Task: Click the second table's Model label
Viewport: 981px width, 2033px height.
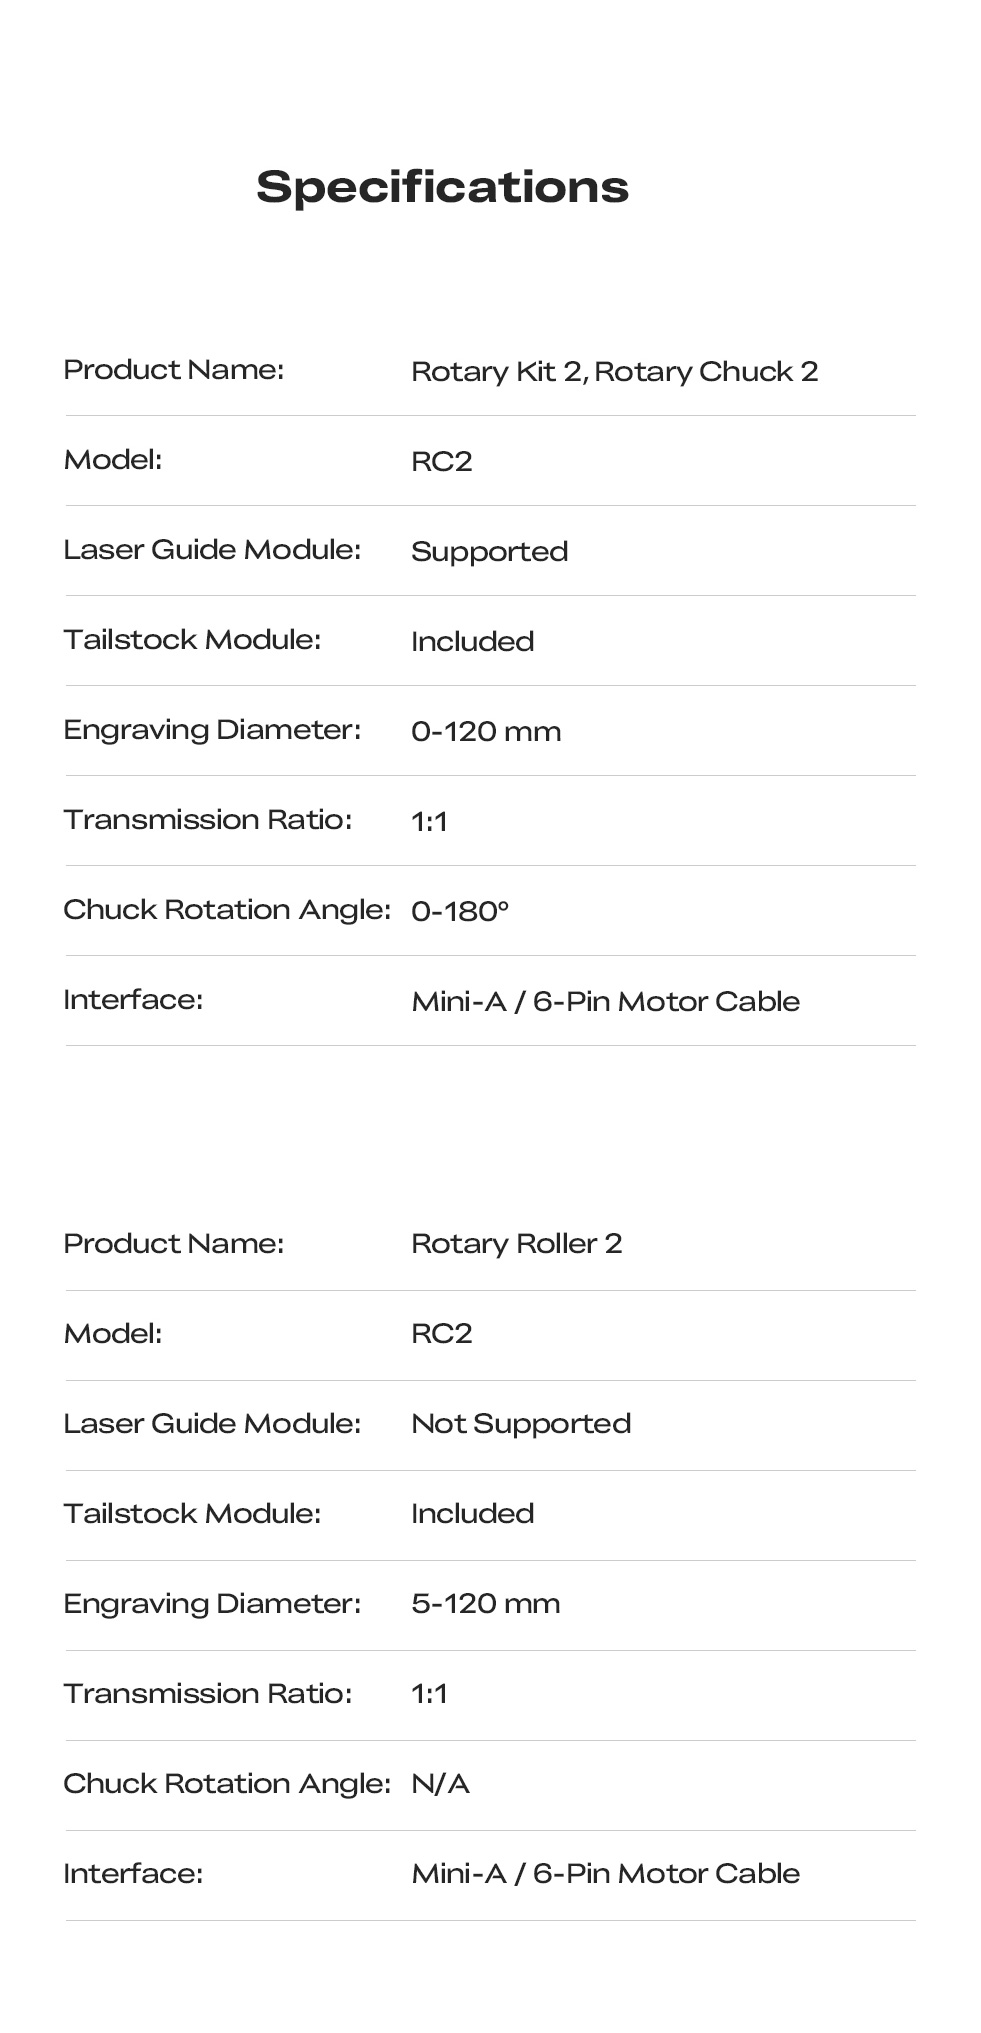Action: [x=112, y=1334]
